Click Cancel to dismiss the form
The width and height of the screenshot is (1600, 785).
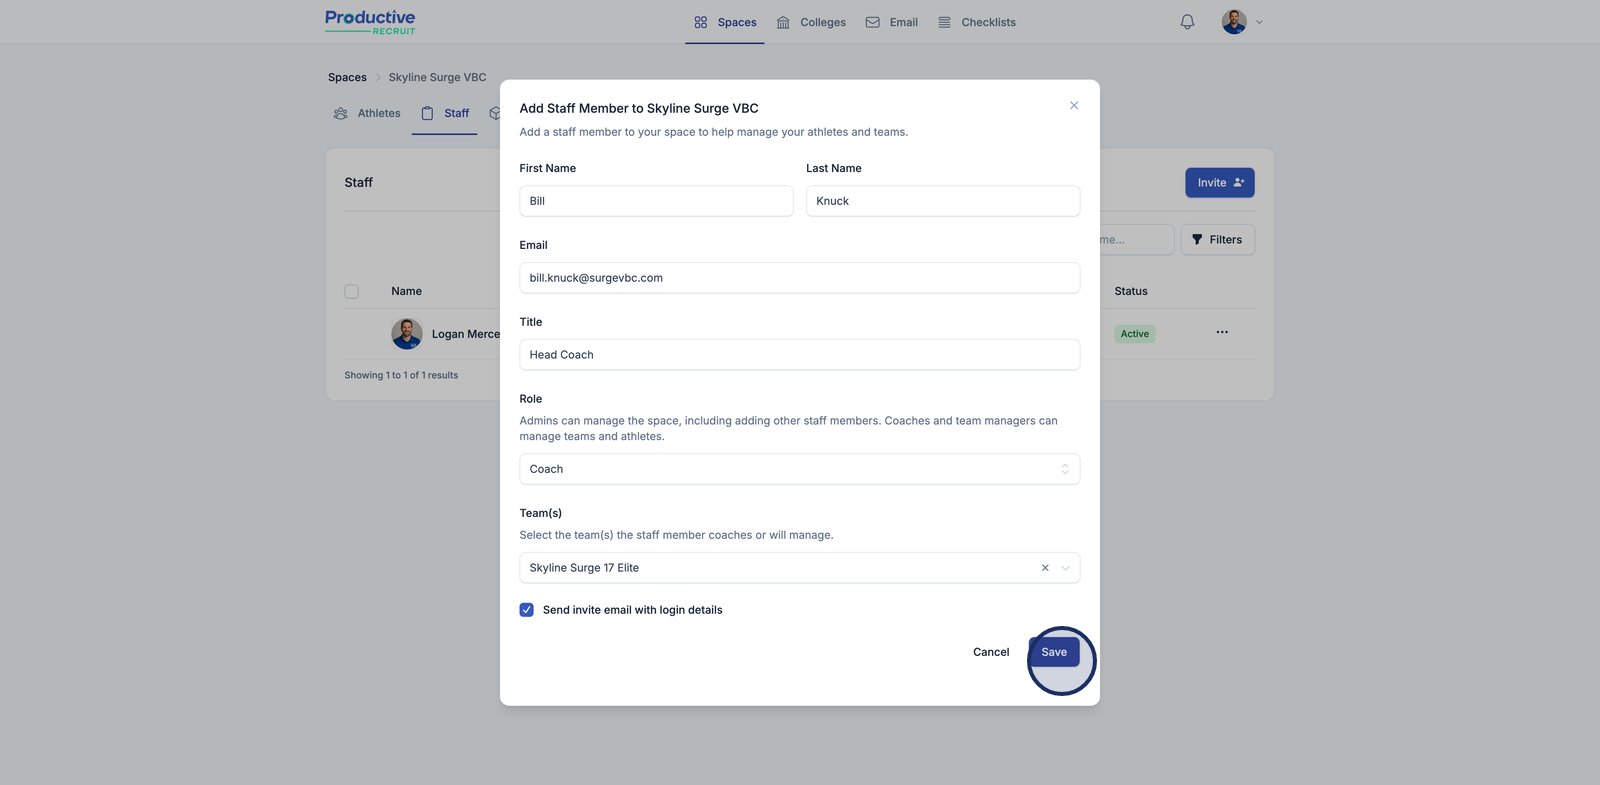pos(991,652)
